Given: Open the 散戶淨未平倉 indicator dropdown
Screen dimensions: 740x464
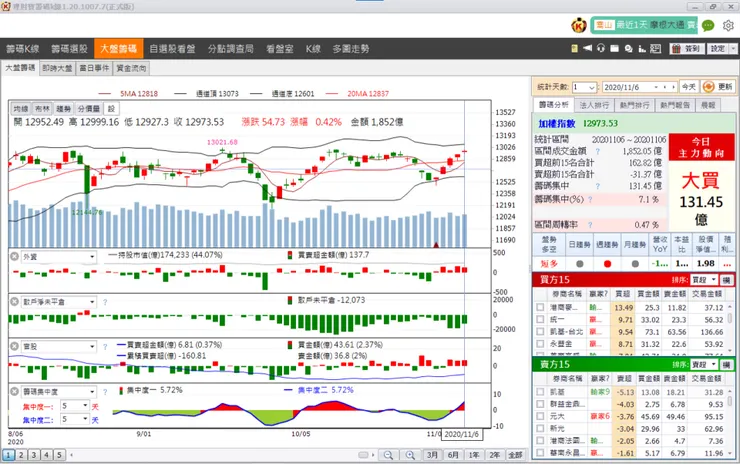Looking at the screenshot, I should (59, 302).
